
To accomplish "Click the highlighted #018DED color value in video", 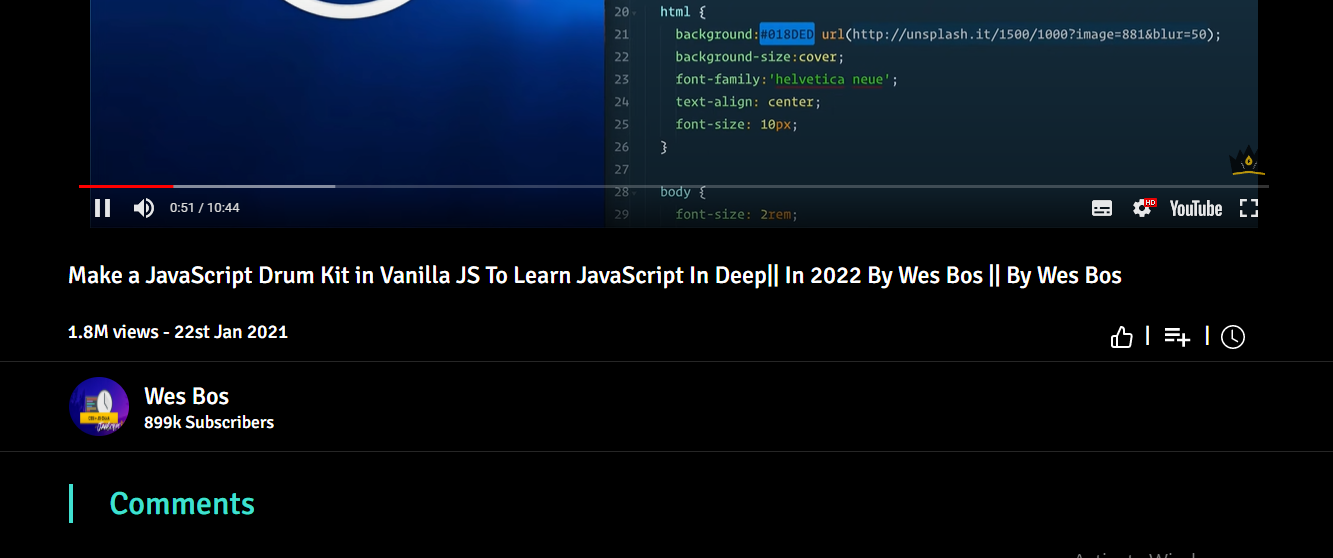I will point(787,34).
